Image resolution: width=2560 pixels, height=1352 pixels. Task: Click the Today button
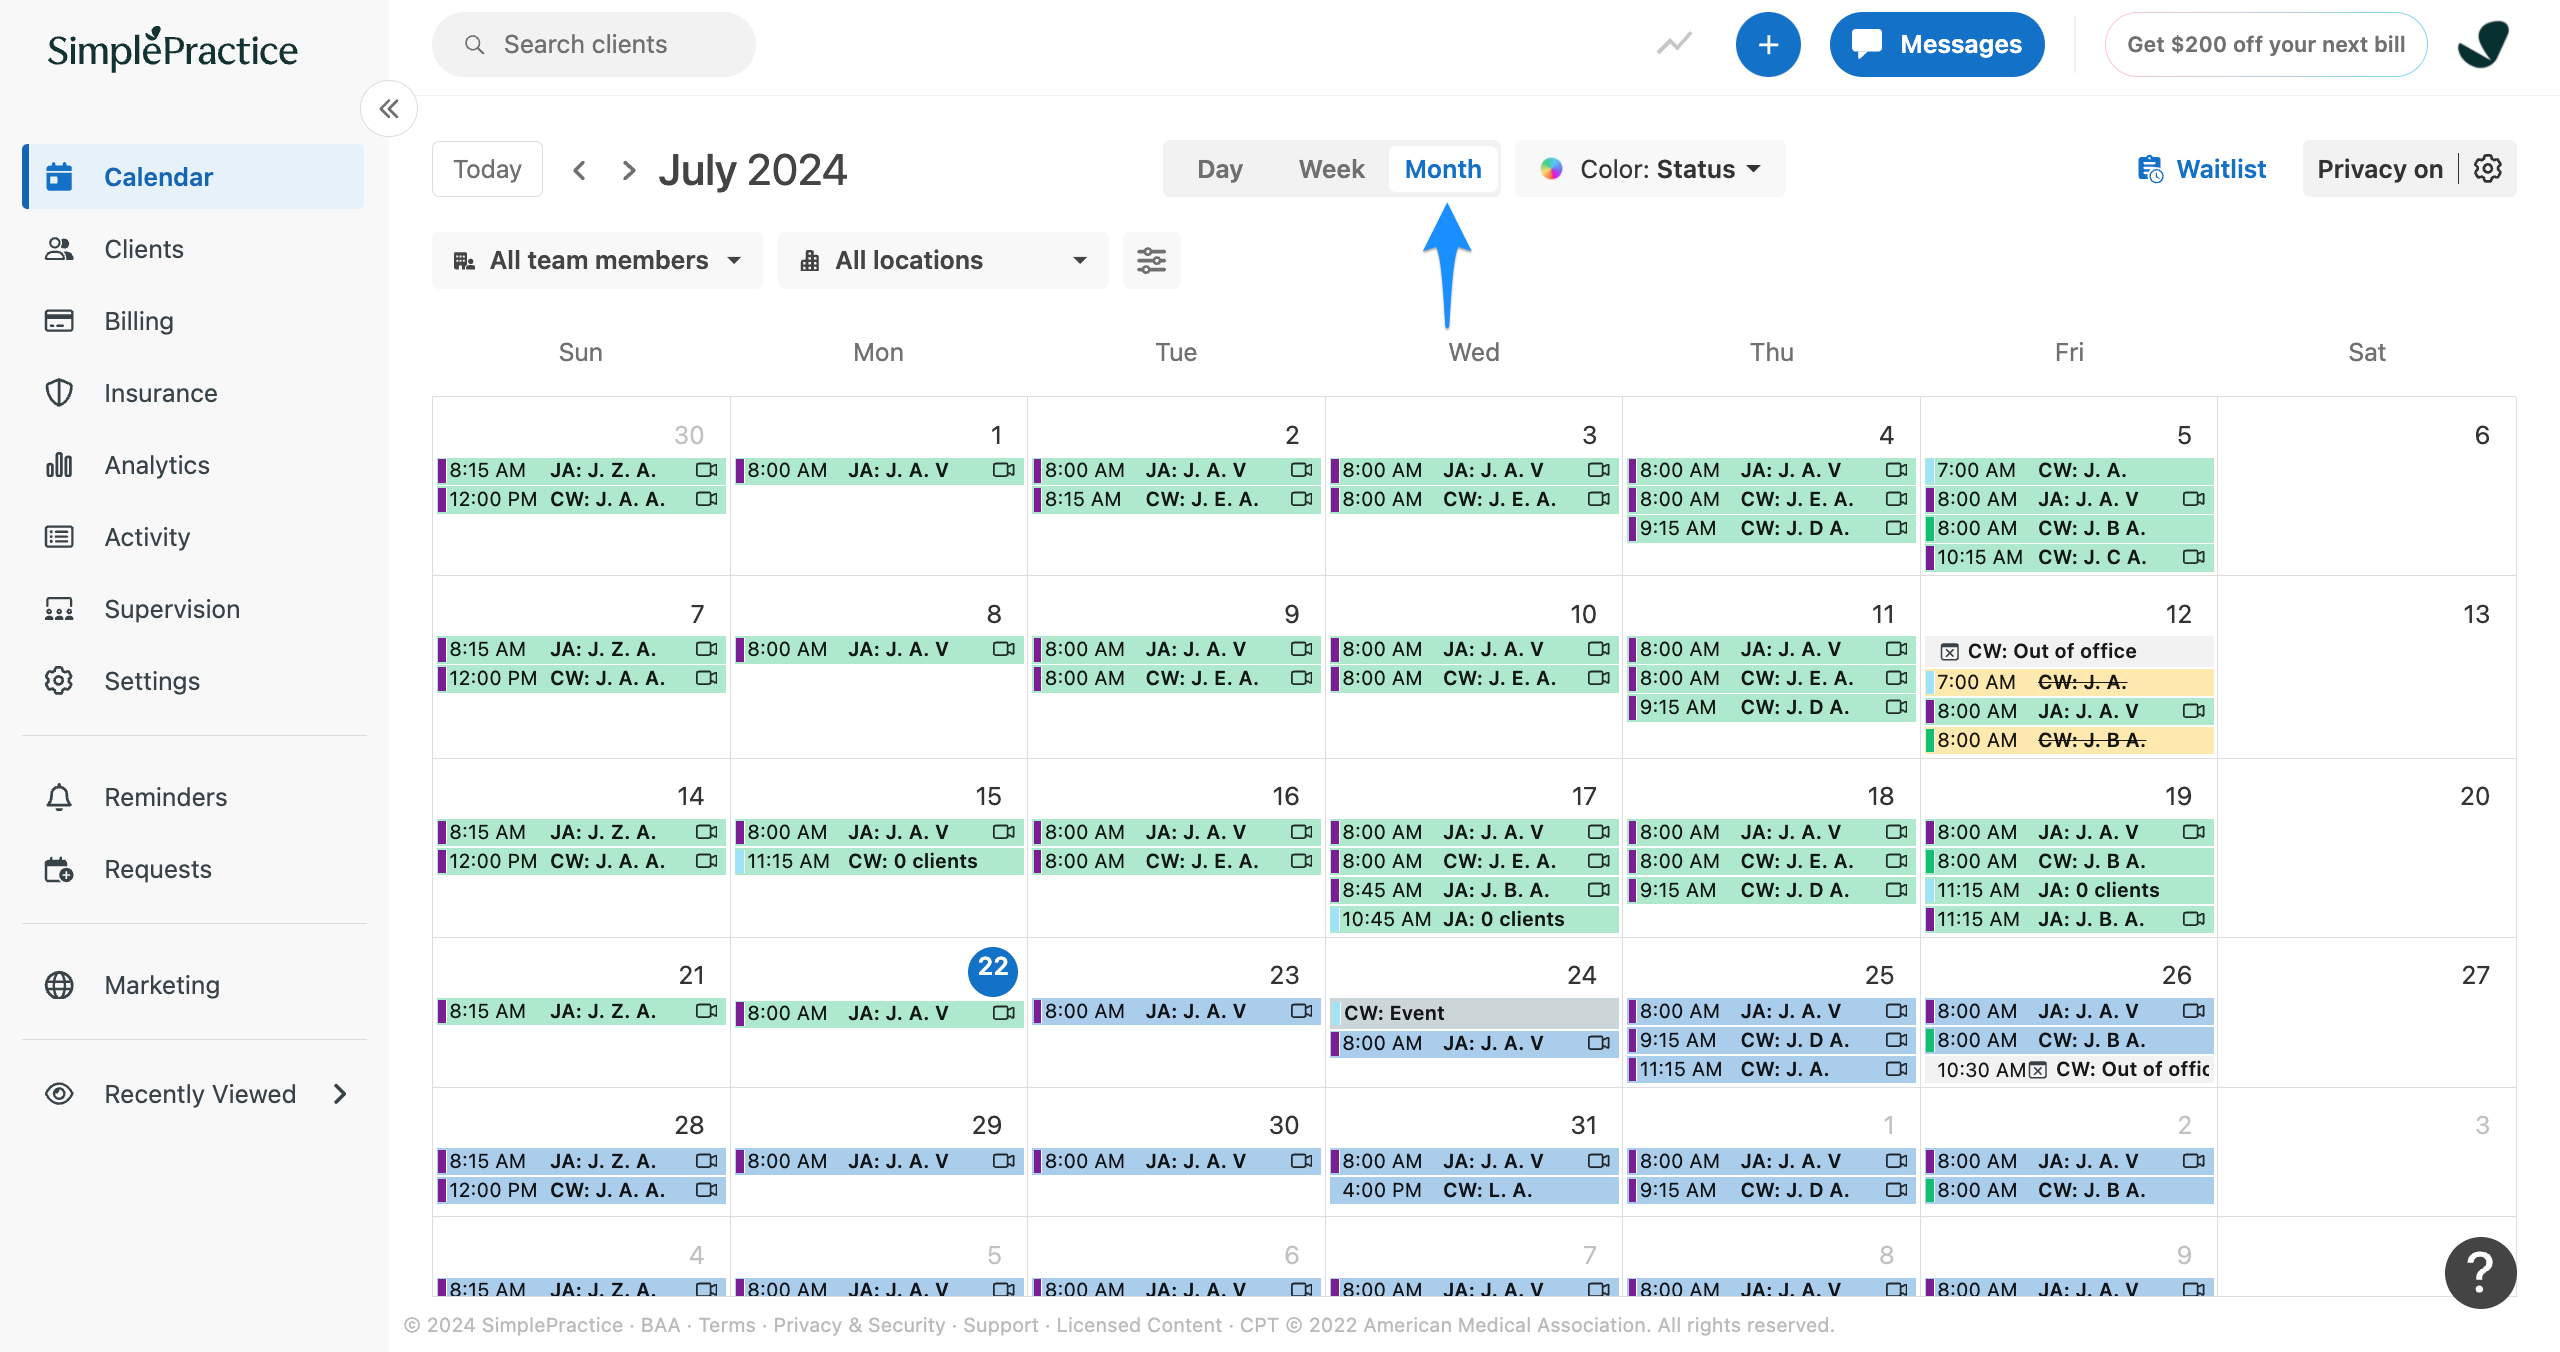[487, 169]
